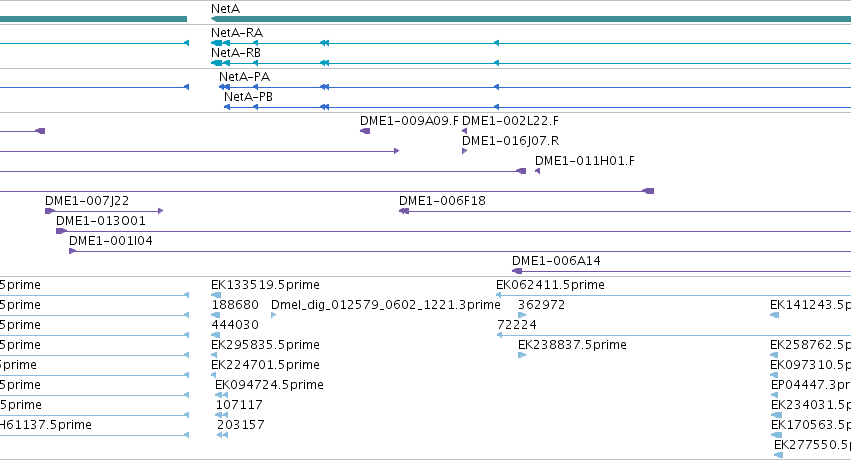Click the 444030 feature label
This screenshot has height=460, width=851.
point(234,325)
